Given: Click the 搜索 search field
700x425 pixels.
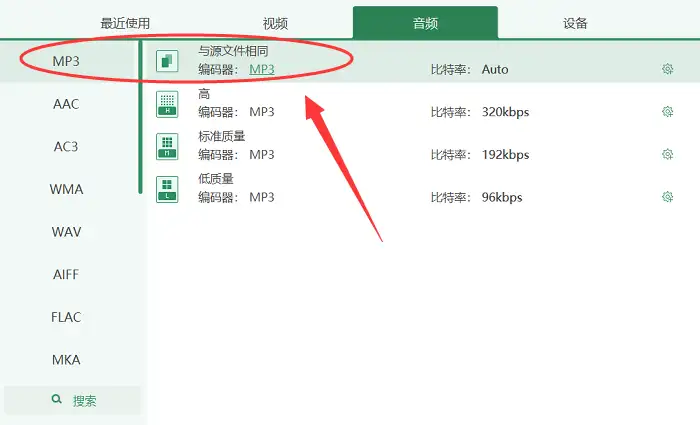Looking at the screenshot, I should coord(72,400).
